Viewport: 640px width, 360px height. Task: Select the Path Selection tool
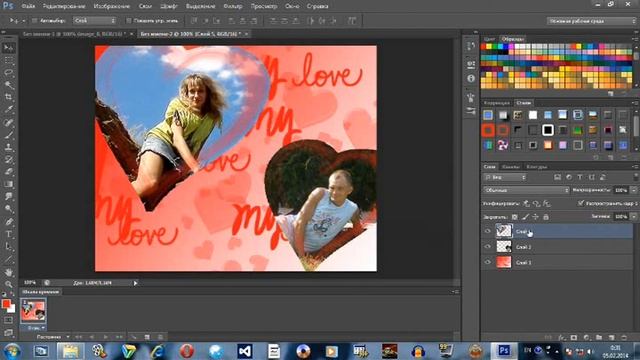(x=9, y=247)
